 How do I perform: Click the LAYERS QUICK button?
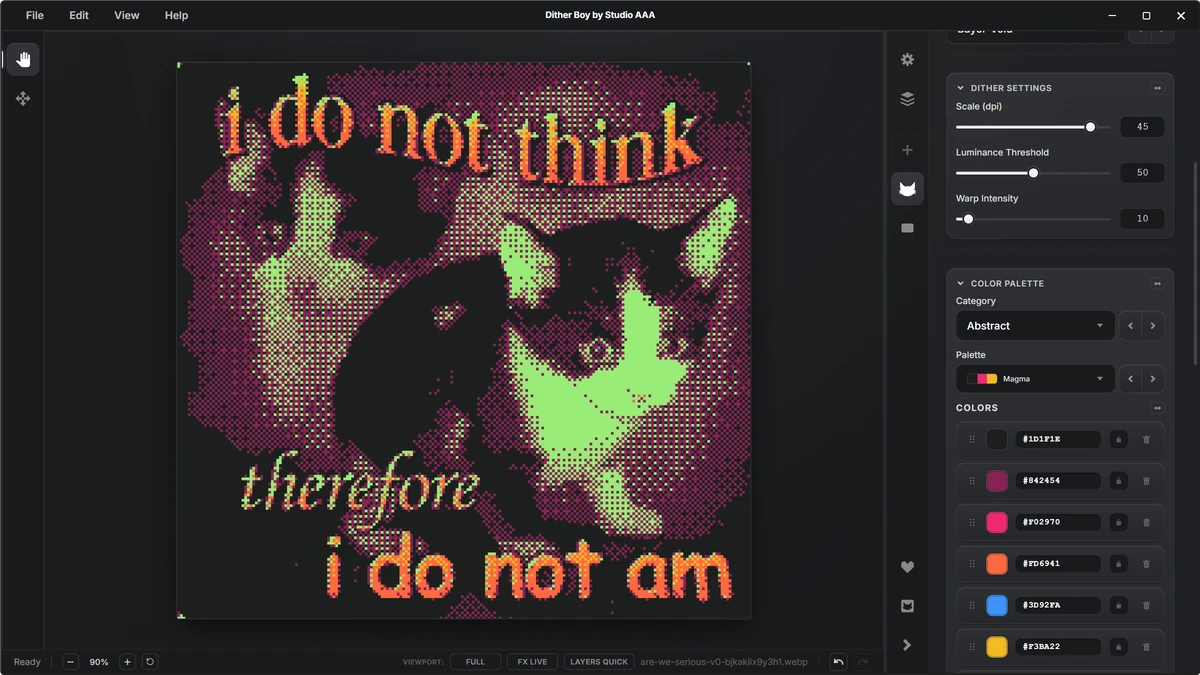[x=600, y=662]
